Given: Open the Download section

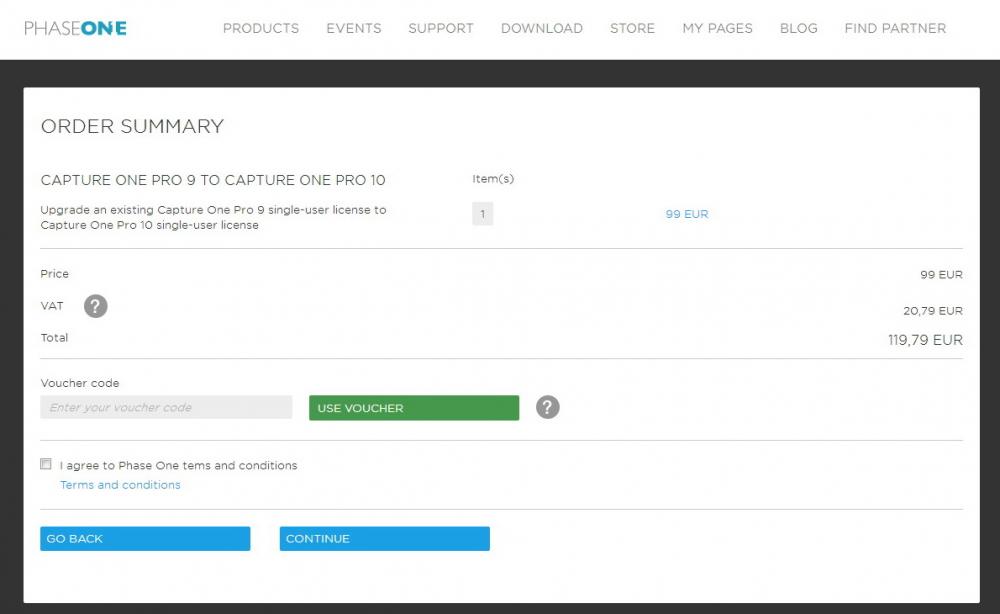Looking at the screenshot, I should click(541, 28).
